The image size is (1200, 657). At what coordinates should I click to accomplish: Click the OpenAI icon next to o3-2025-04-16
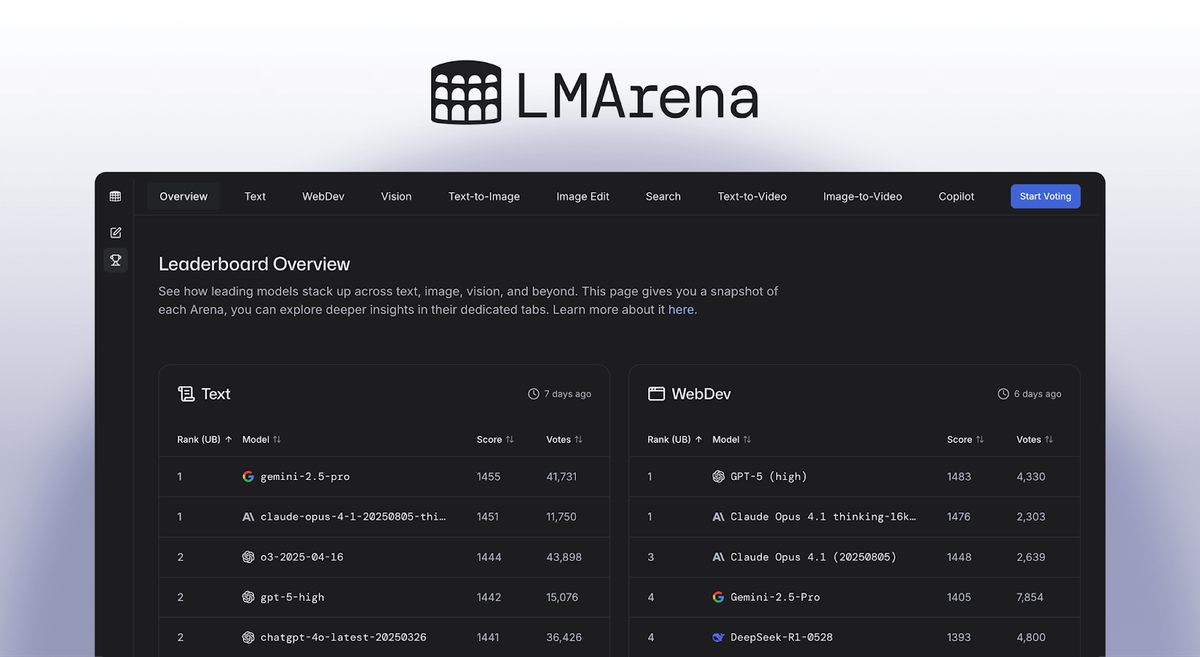coord(248,556)
